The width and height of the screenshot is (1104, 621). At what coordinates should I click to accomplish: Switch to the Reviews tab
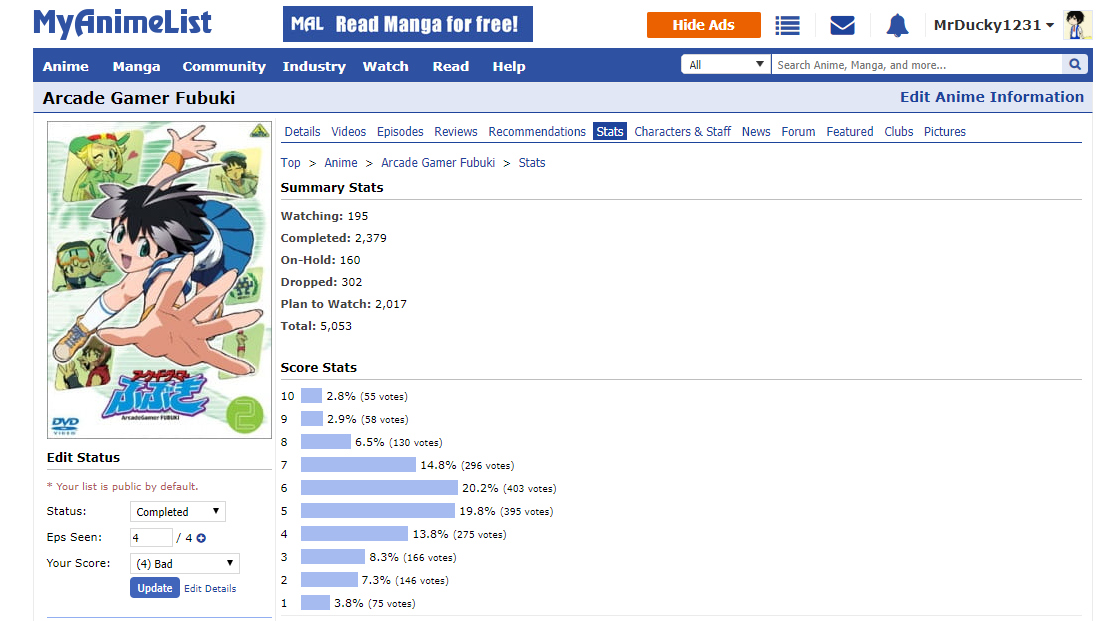point(456,132)
